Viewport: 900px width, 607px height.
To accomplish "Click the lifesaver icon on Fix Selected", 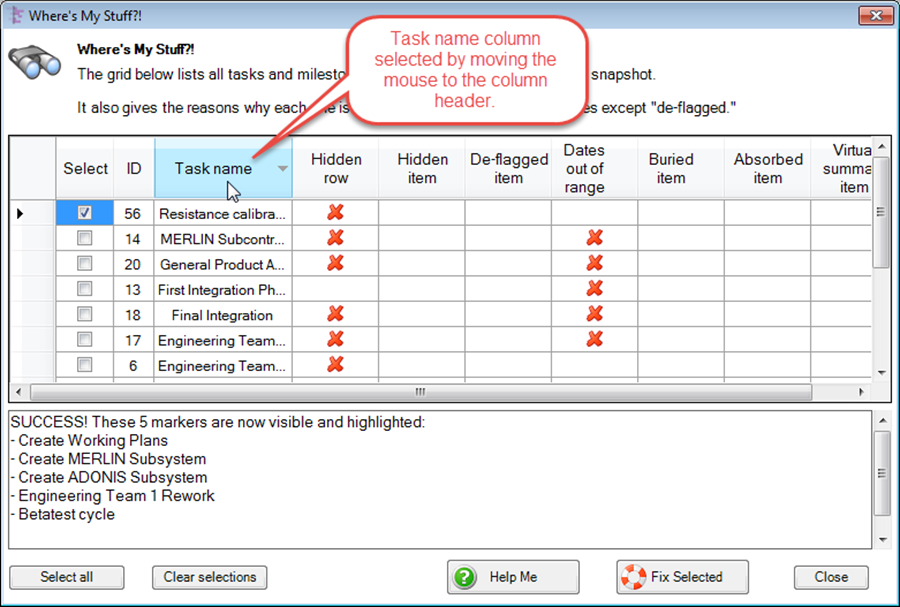I will (x=634, y=577).
